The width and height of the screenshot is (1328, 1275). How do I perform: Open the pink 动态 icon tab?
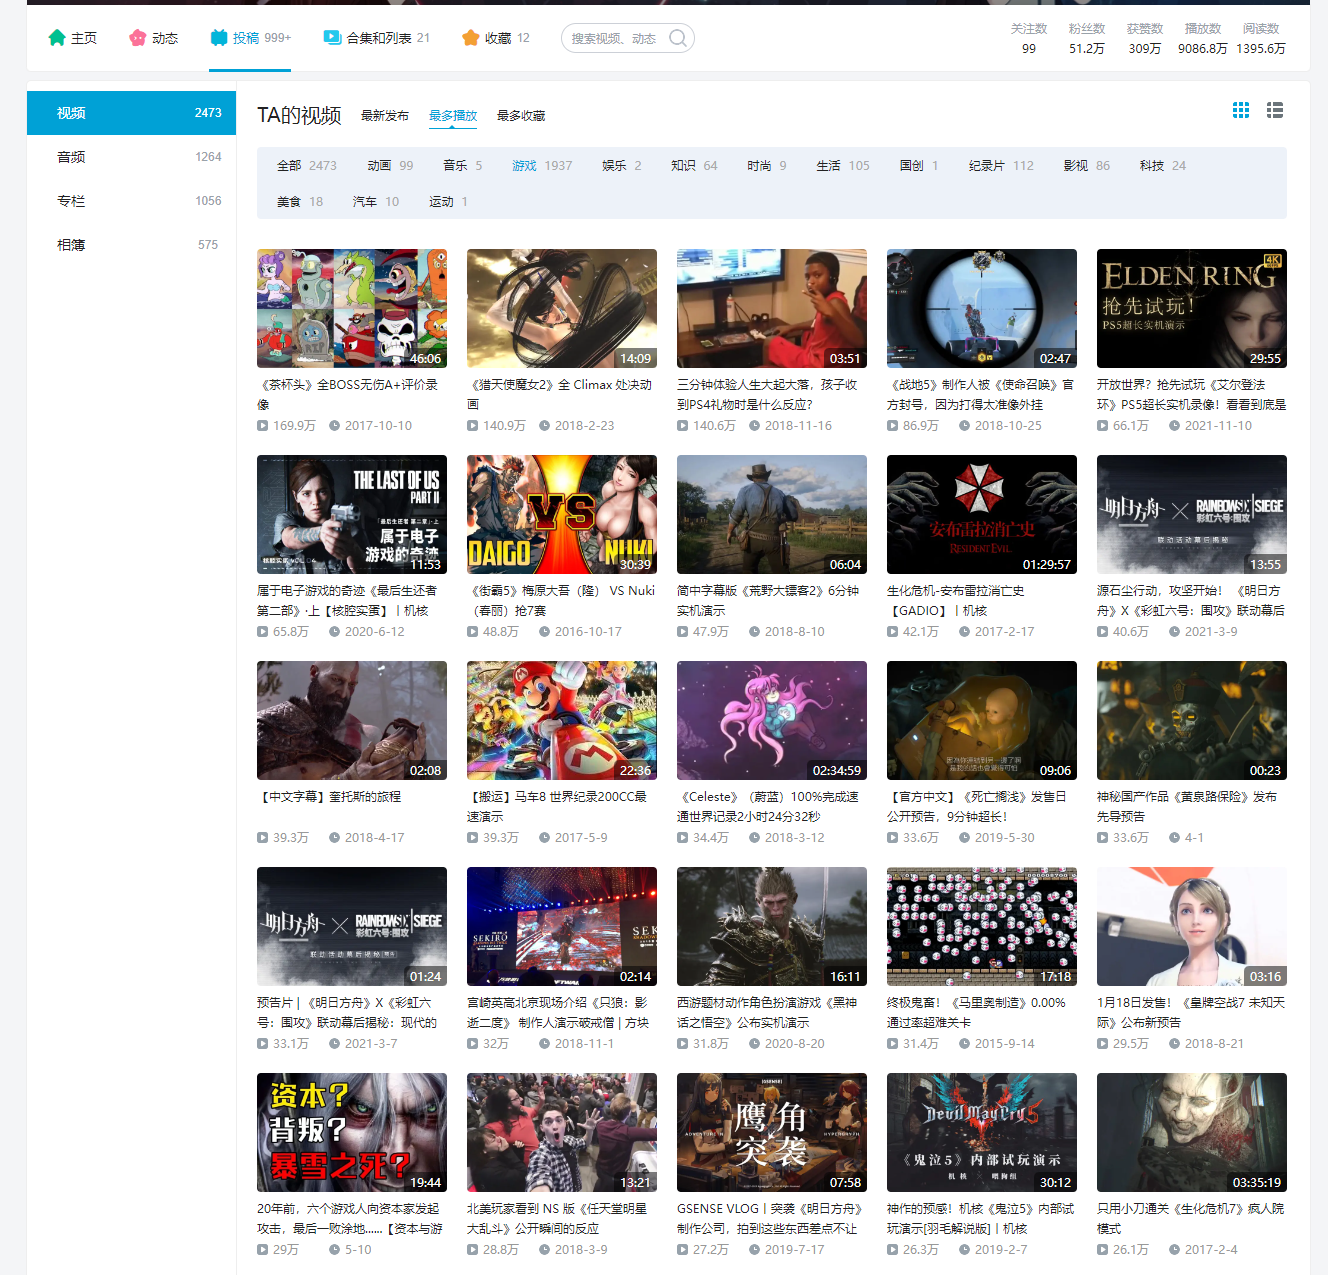pos(138,38)
